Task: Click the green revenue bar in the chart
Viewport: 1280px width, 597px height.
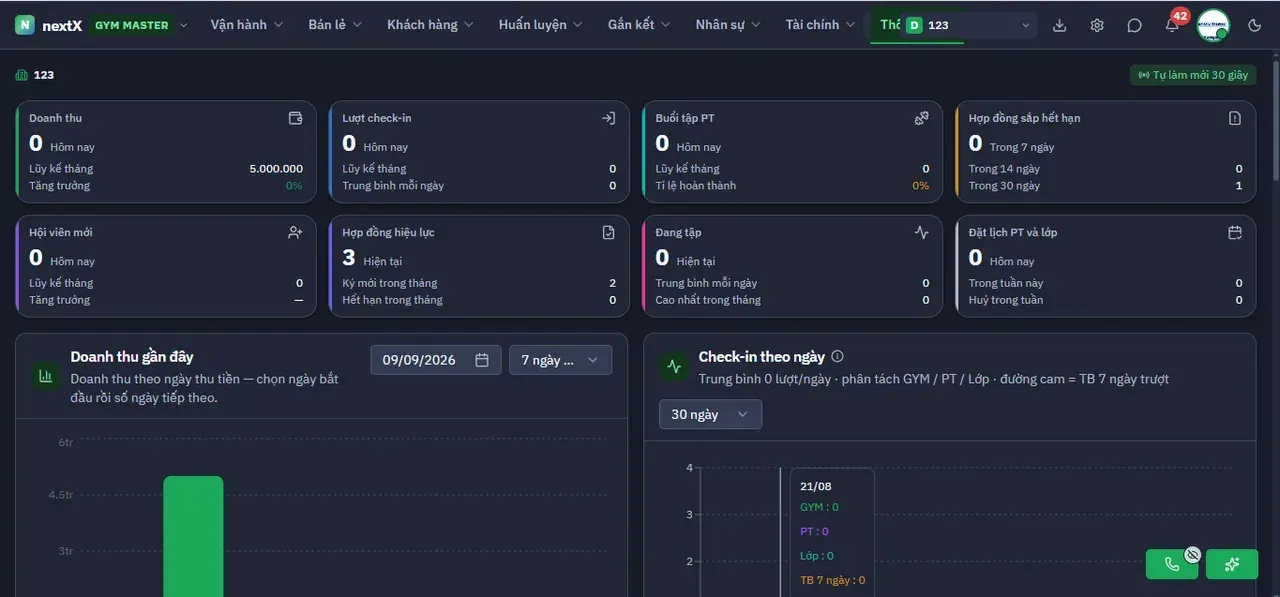Action: pos(193,536)
